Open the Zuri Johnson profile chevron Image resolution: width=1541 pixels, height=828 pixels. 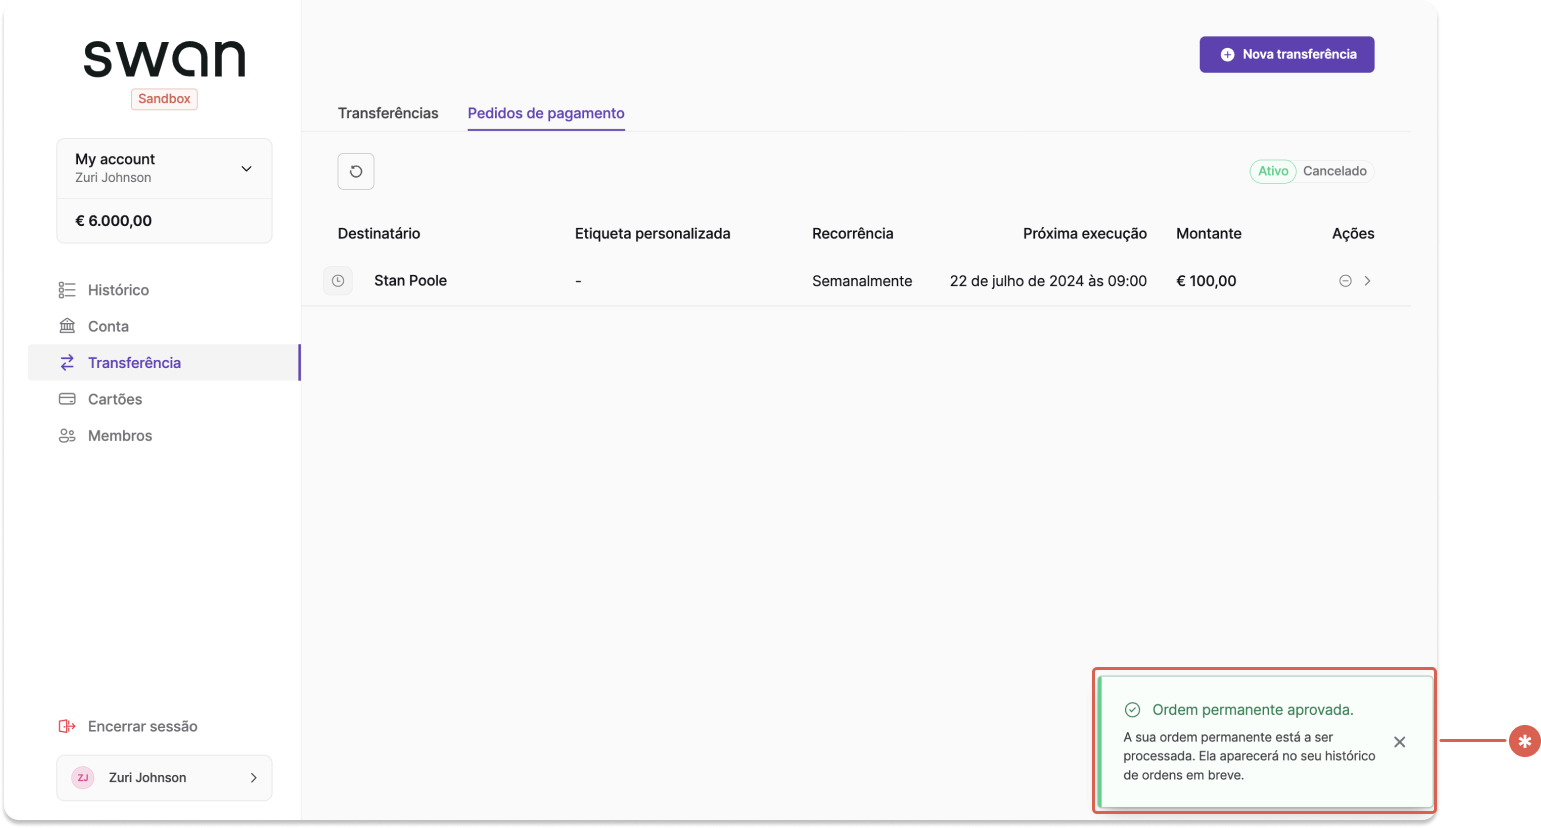point(254,778)
